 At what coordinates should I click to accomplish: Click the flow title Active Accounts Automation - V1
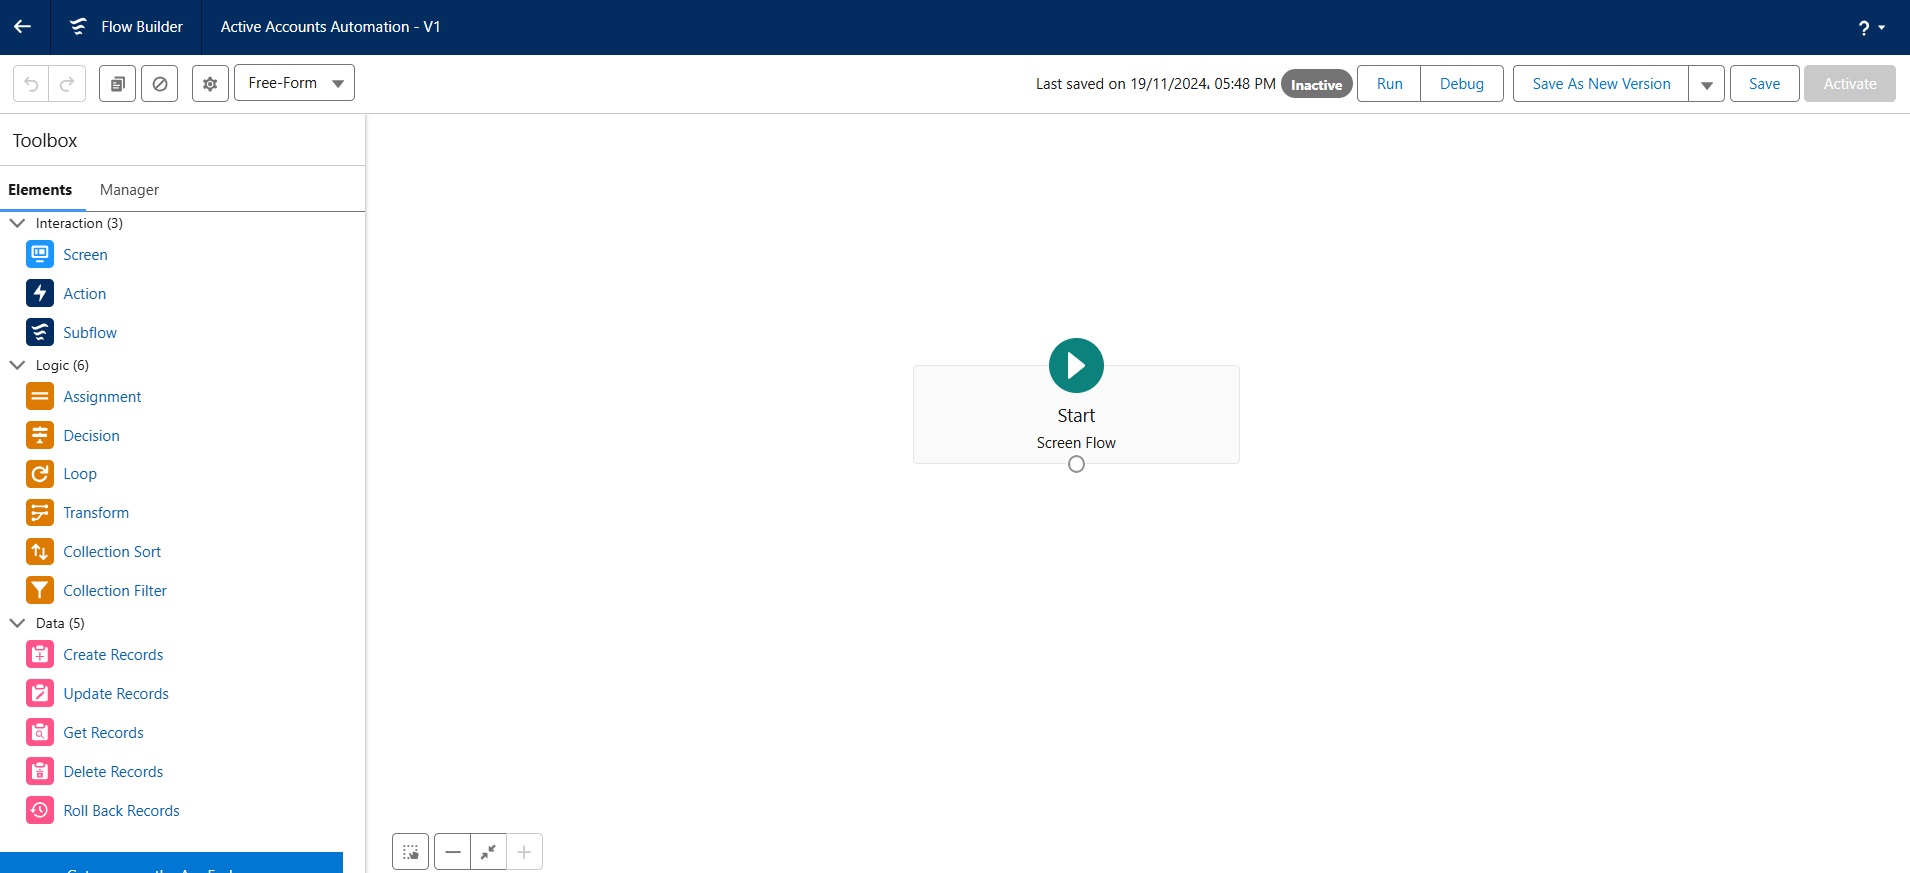pos(330,27)
